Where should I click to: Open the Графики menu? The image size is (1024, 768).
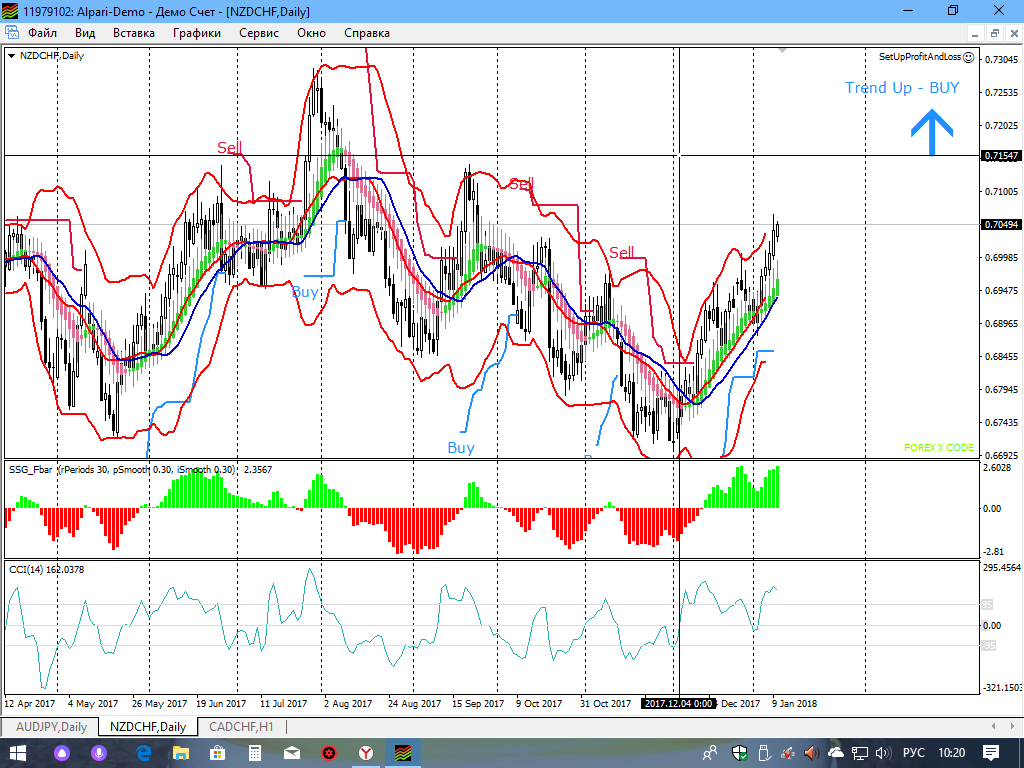(197, 33)
